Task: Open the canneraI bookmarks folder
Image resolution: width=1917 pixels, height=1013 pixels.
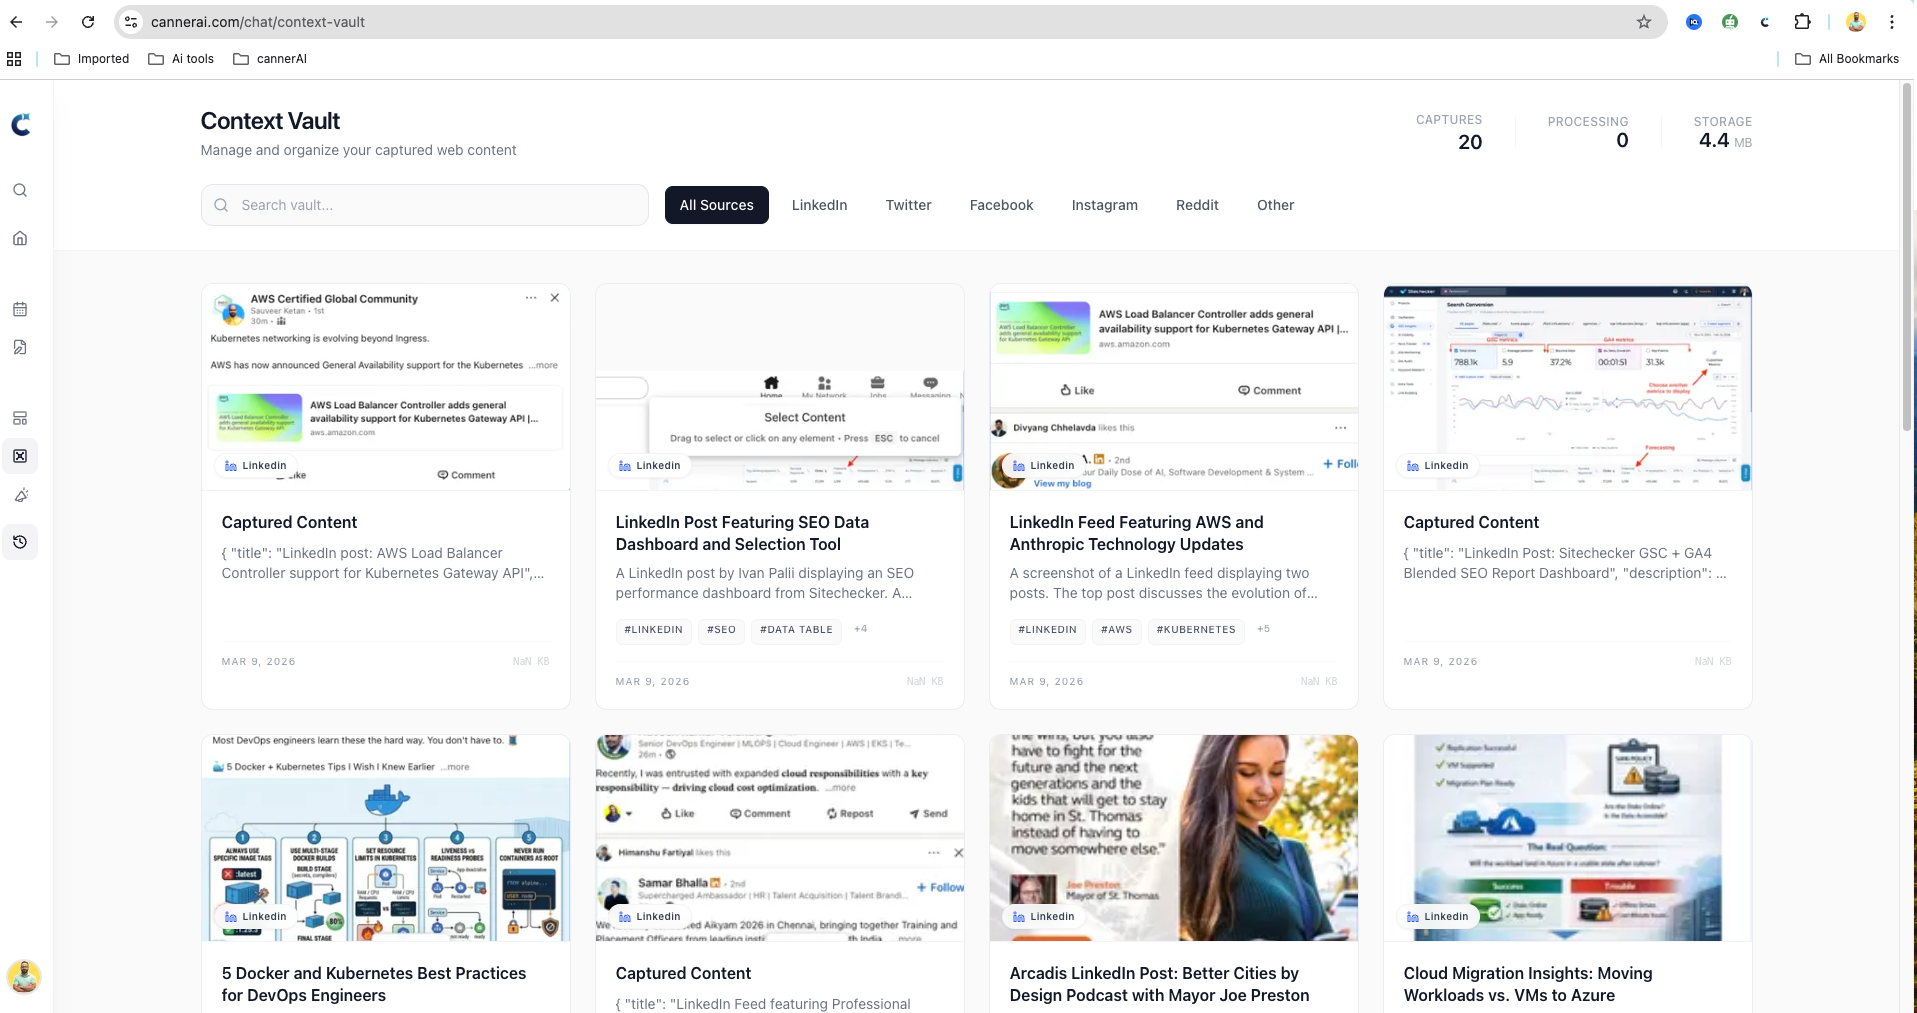Action: coord(270,59)
